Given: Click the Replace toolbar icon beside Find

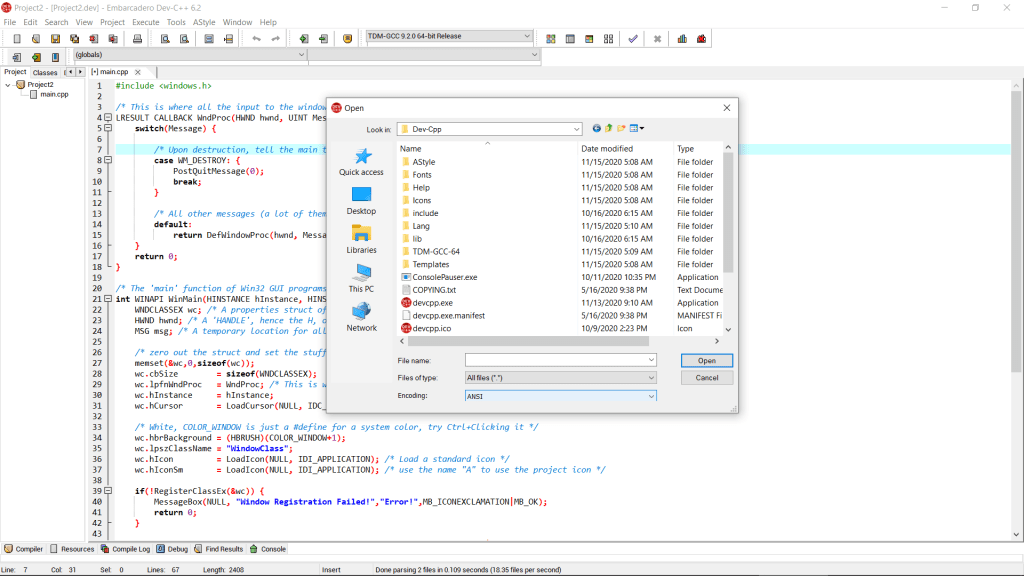Looking at the screenshot, I should click(185, 39).
